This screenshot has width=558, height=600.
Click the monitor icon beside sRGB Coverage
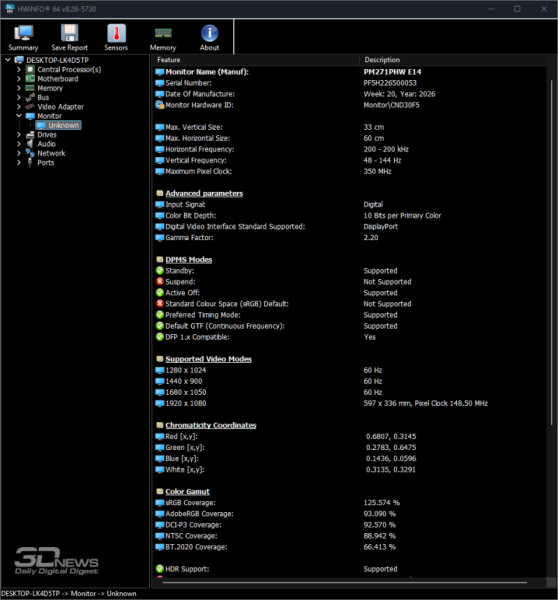click(160, 502)
